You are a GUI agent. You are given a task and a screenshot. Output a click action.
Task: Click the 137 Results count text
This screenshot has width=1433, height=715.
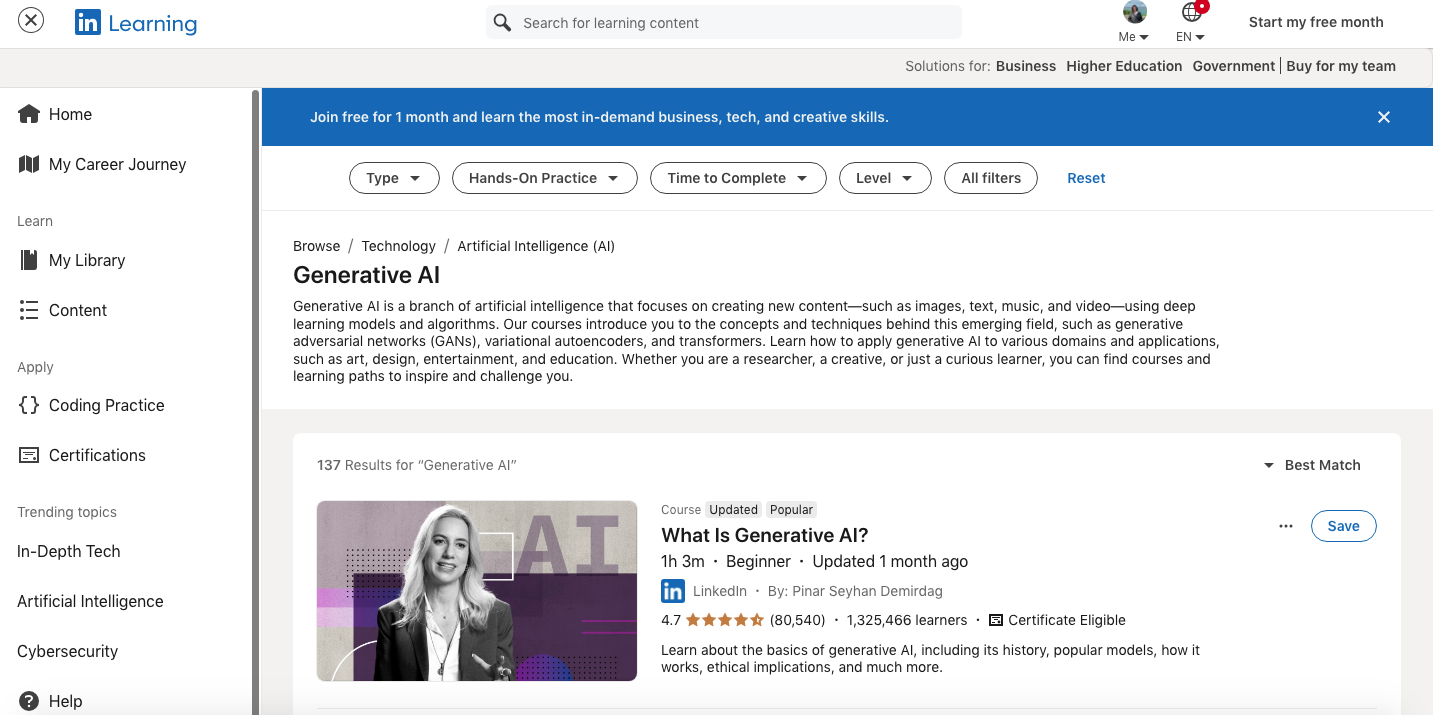[416, 465]
